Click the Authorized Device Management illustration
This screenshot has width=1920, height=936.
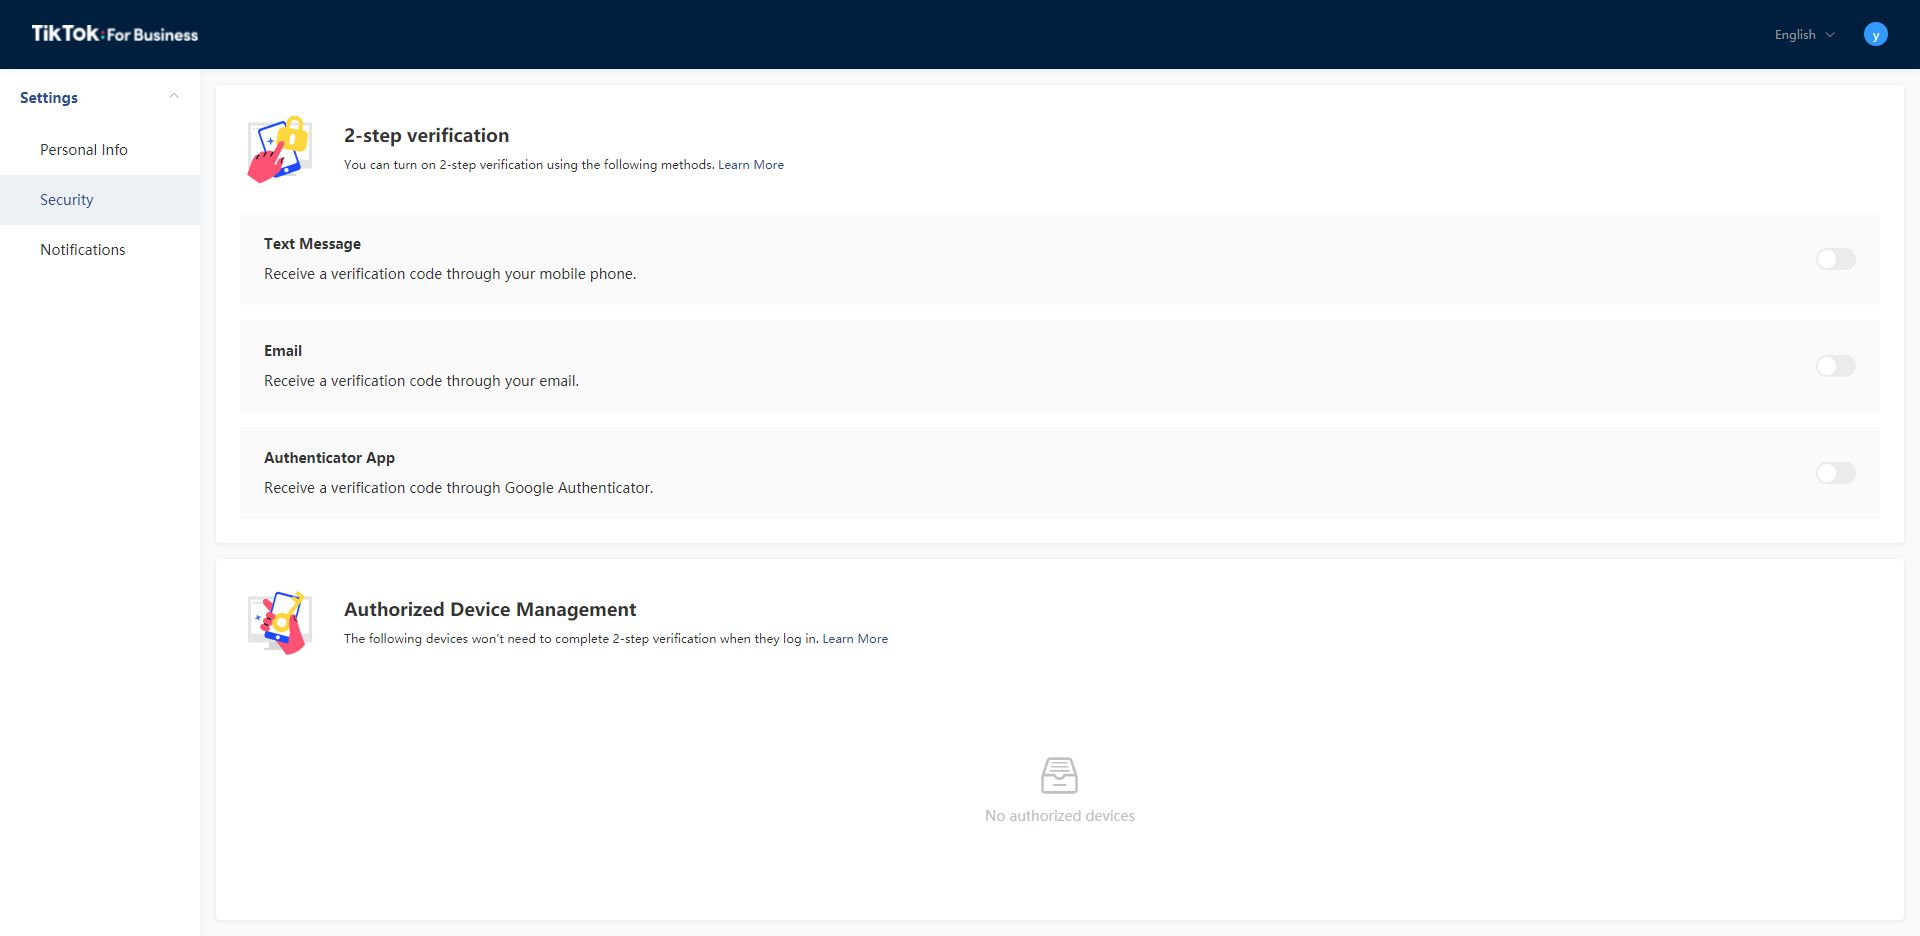coord(280,622)
